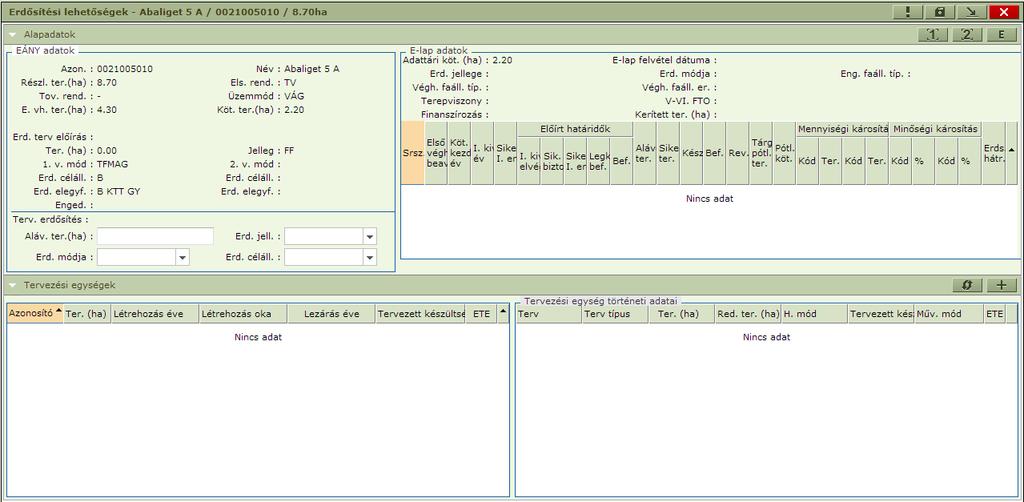Screen dimensions: 1024x502
Task: Click the Tervezett készültség column in left table
Action: click(x=421, y=314)
